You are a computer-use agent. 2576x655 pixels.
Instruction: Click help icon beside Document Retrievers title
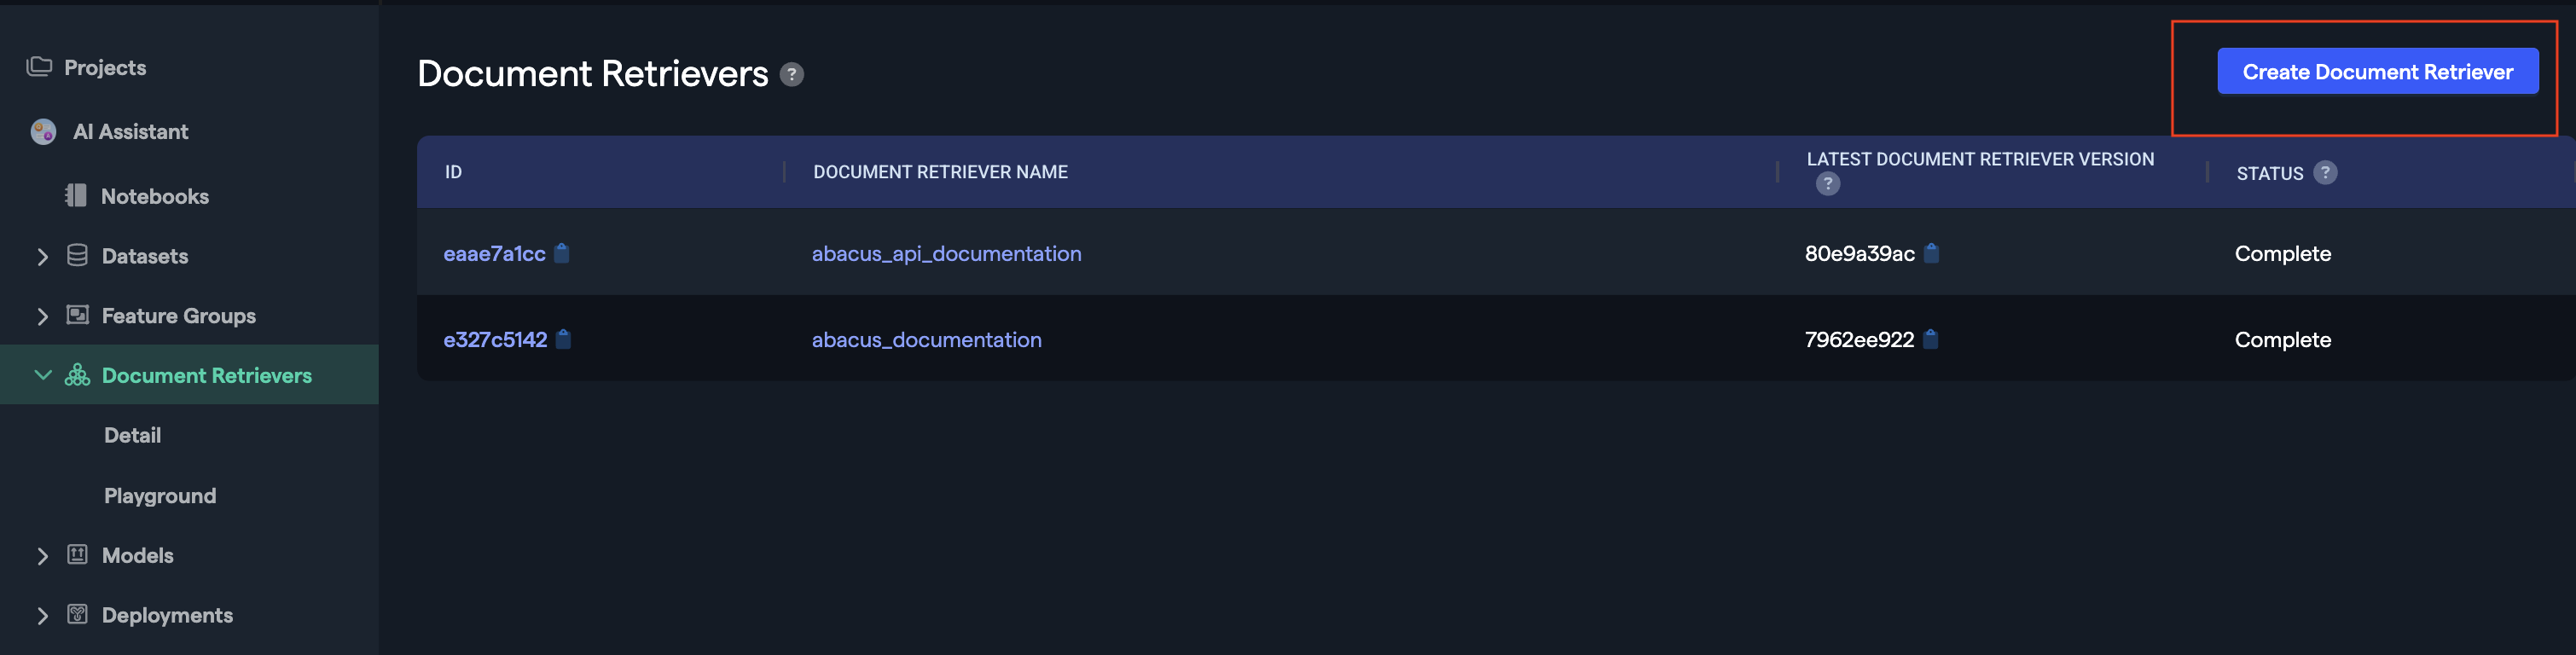[x=792, y=75]
